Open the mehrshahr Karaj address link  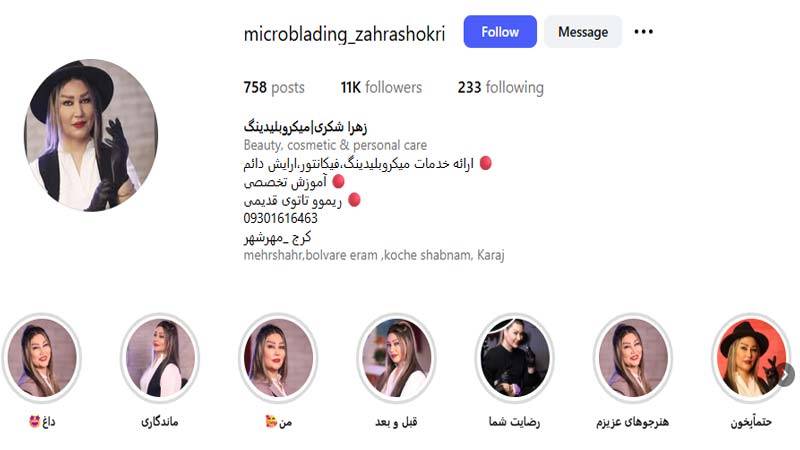pyautogui.click(x=374, y=255)
